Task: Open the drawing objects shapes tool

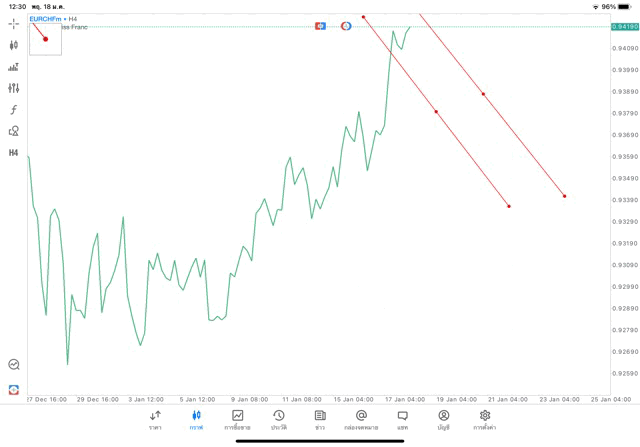Action: pyautogui.click(x=13, y=131)
